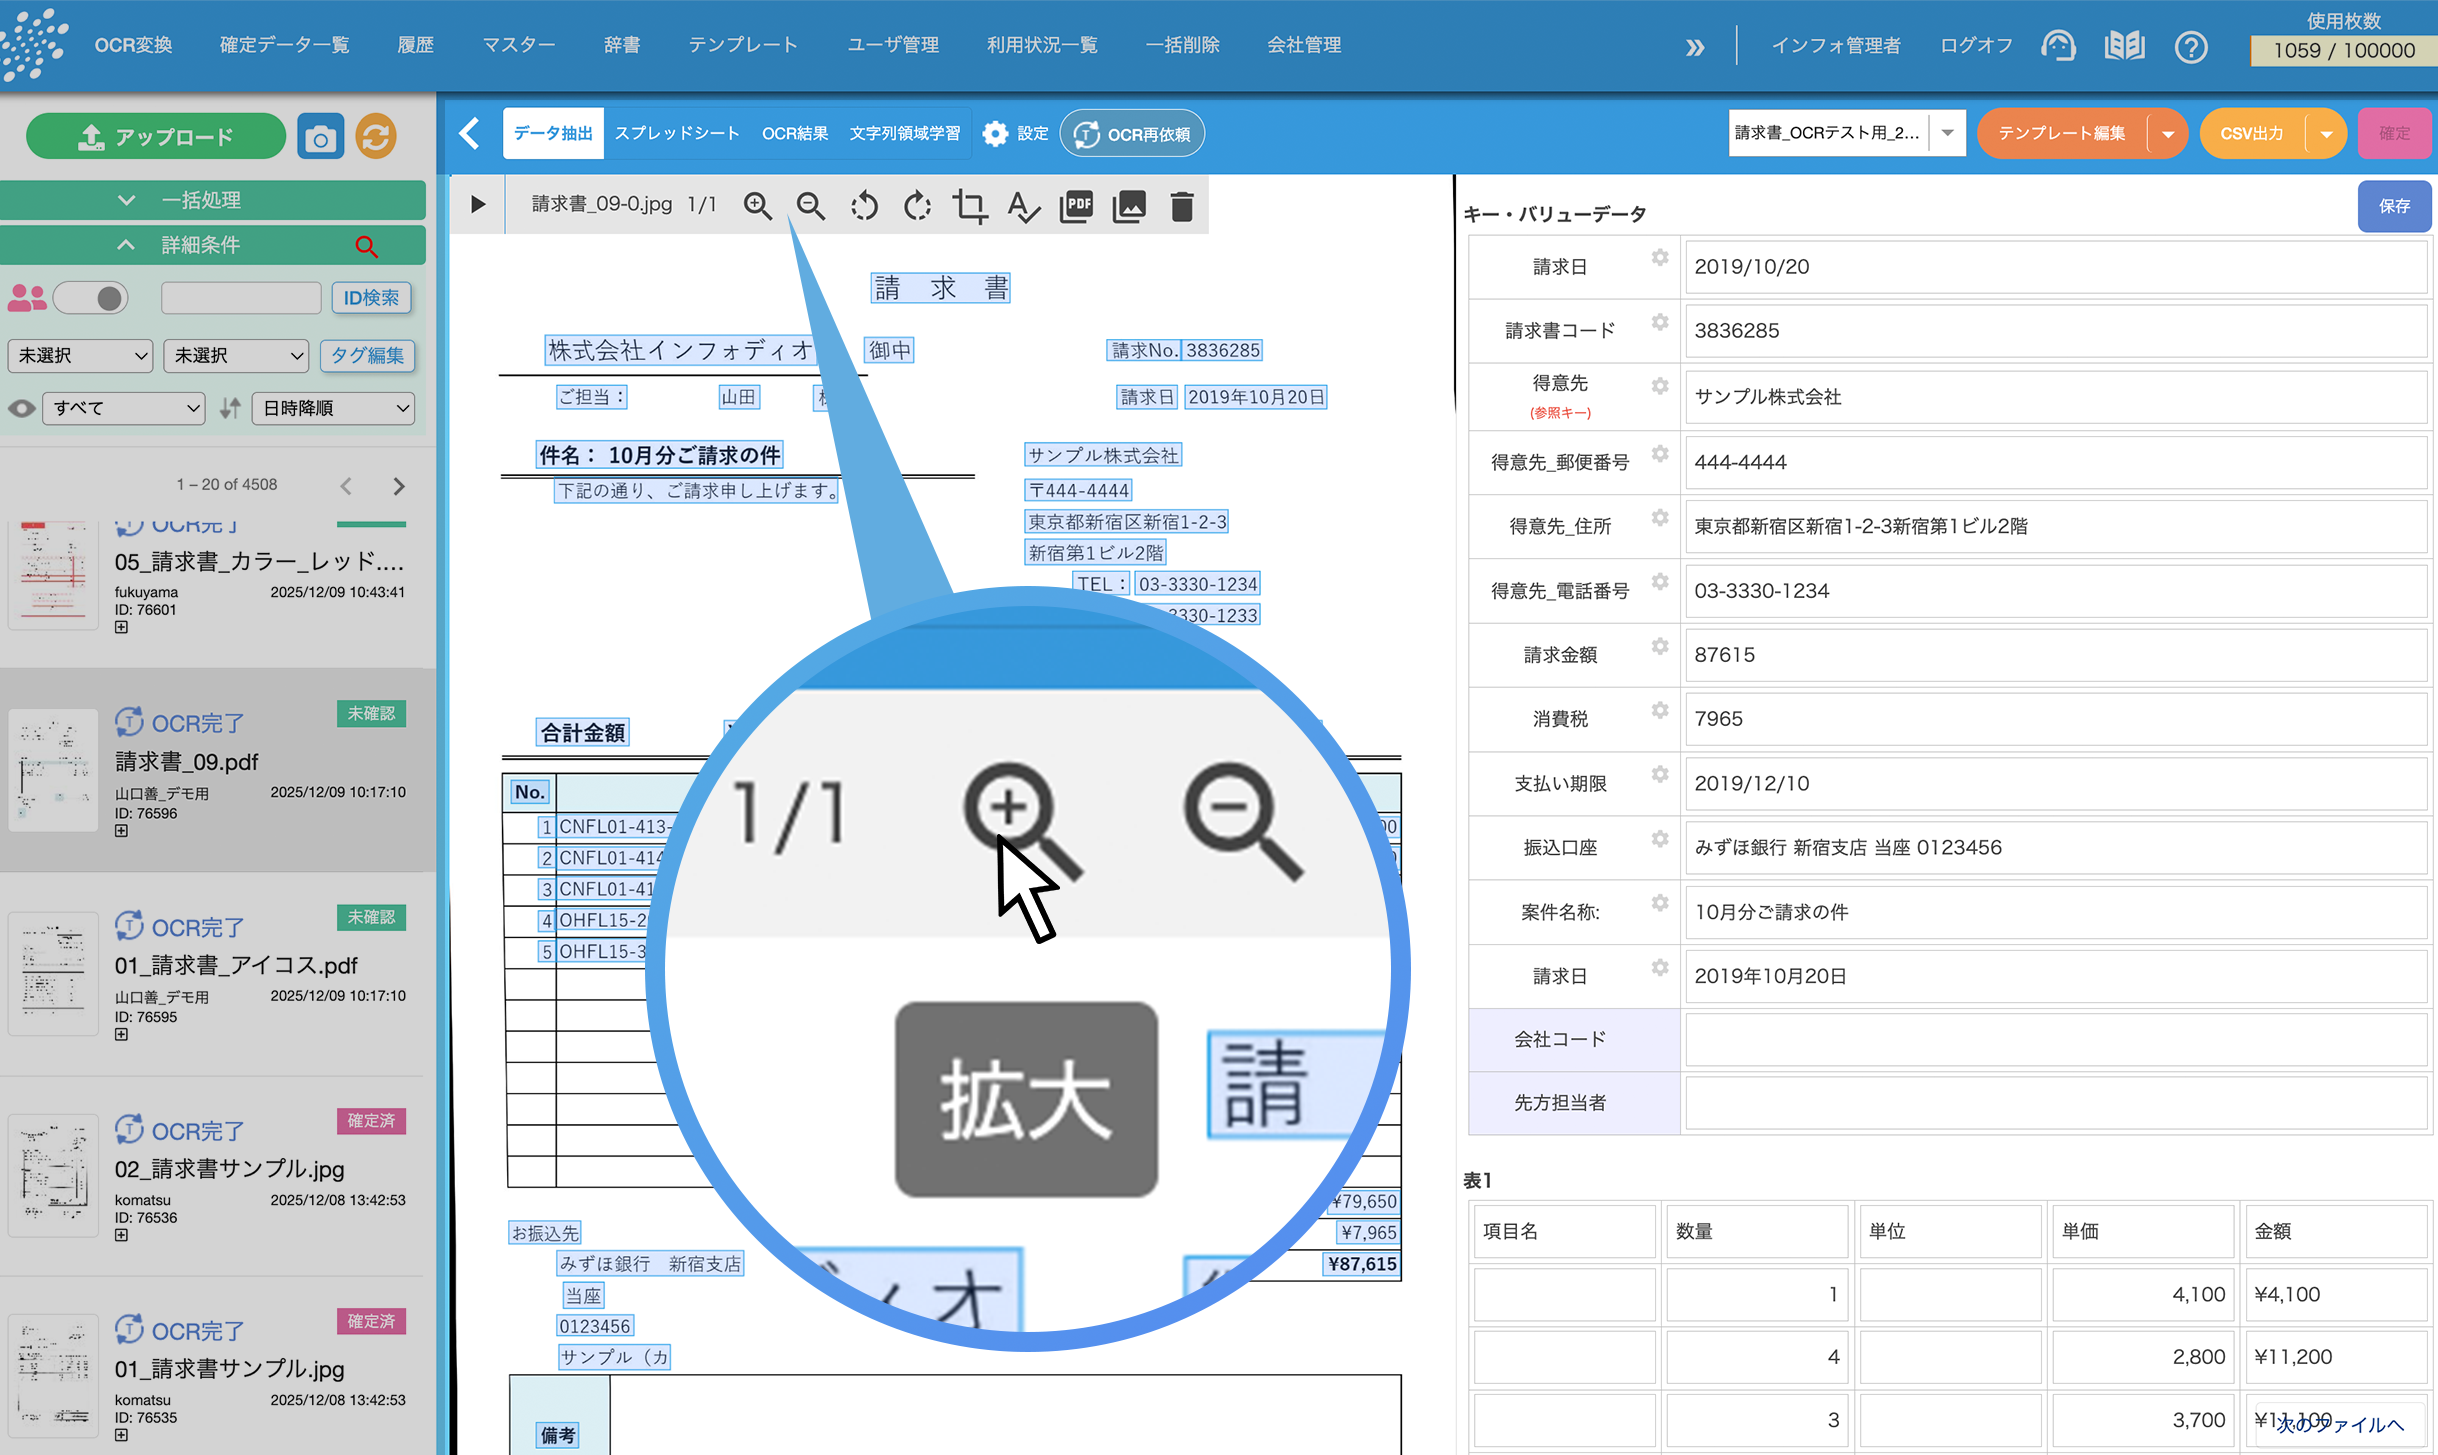Toggle the user filter switch in the sidebar
2438x1455 pixels.
[x=91, y=297]
